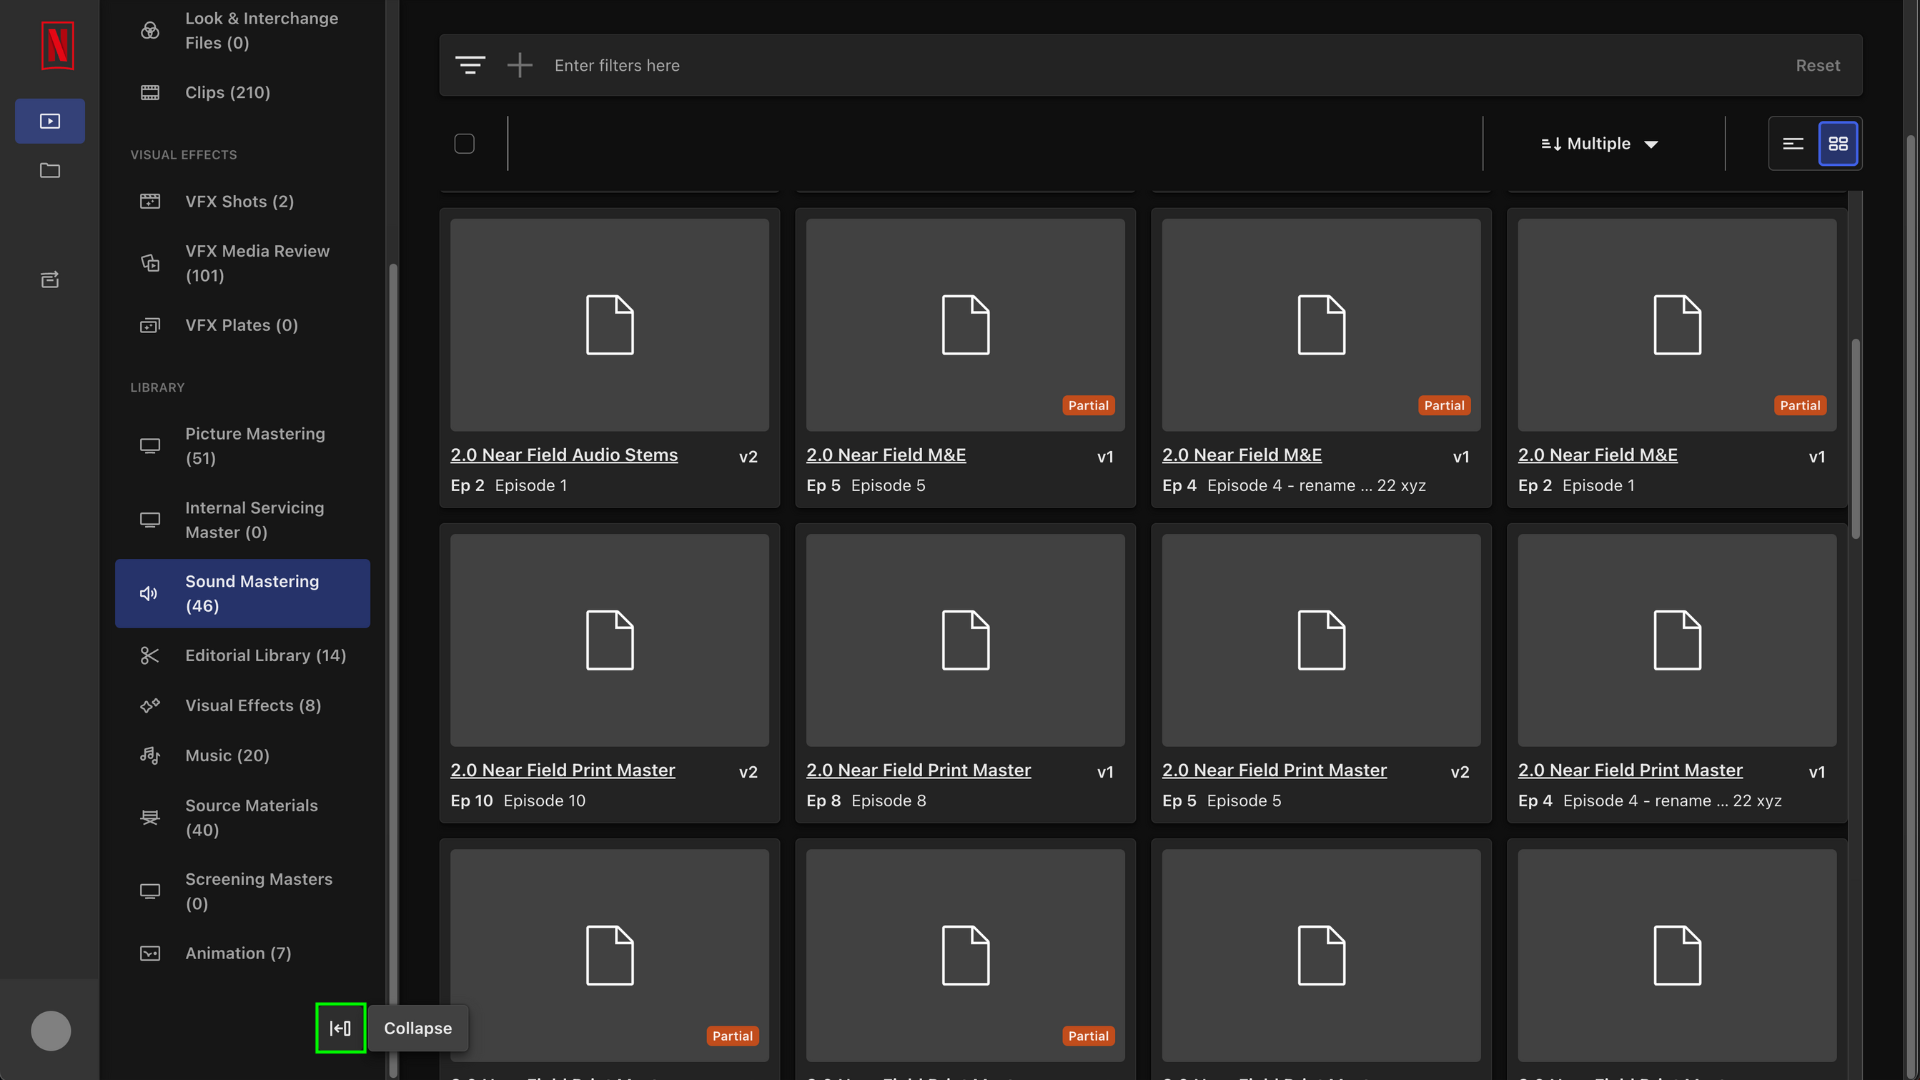This screenshot has height=1080, width=1920.
Task: Click the Screening Masters monitor icon
Action: coord(150,892)
